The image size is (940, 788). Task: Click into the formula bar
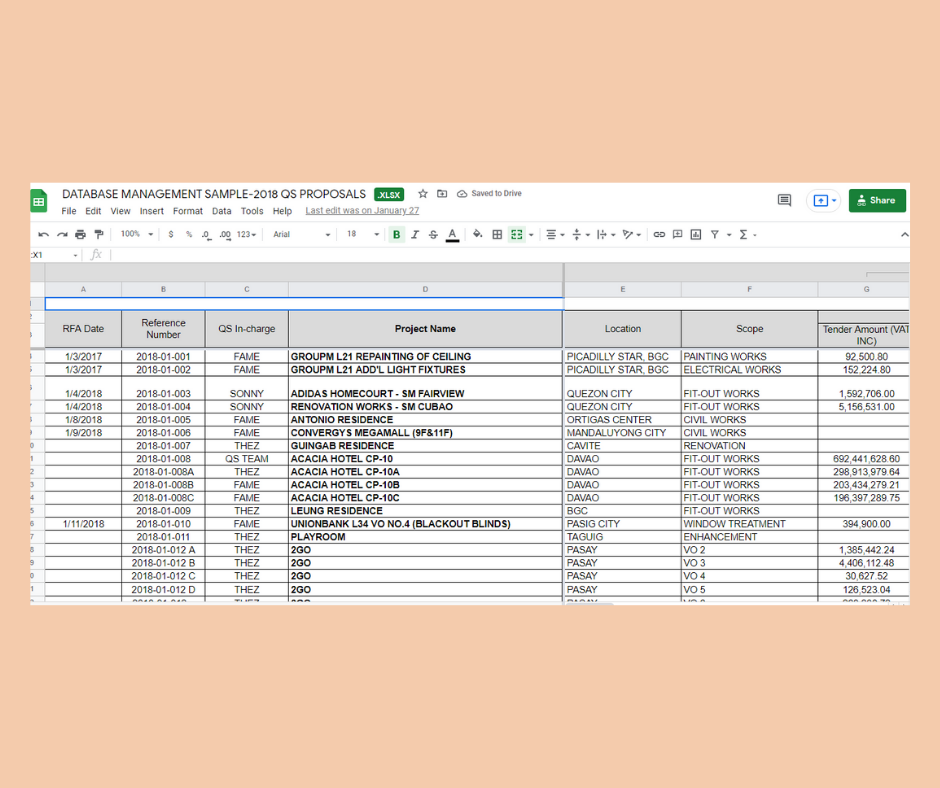click(510, 255)
